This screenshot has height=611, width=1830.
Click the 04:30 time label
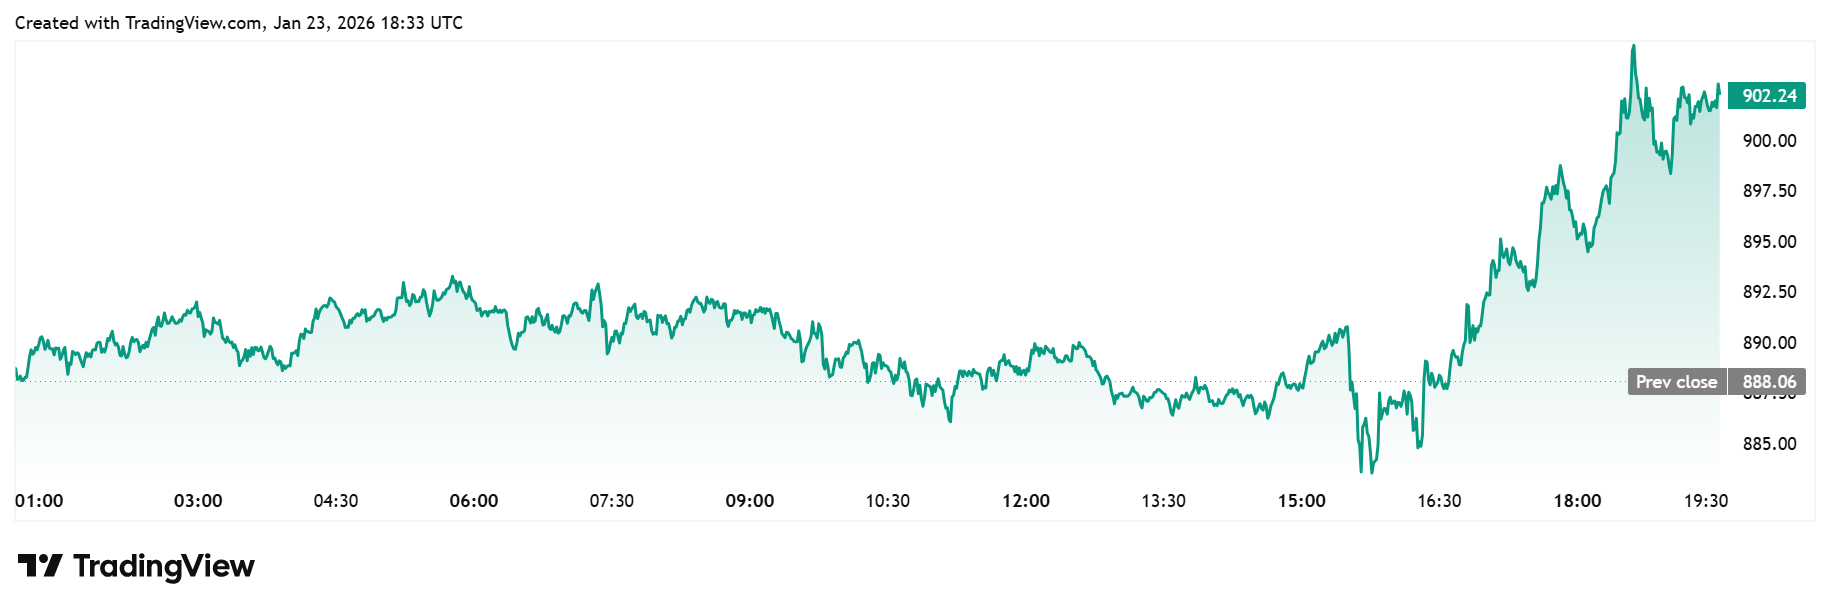pyautogui.click(x=336, y=501)
